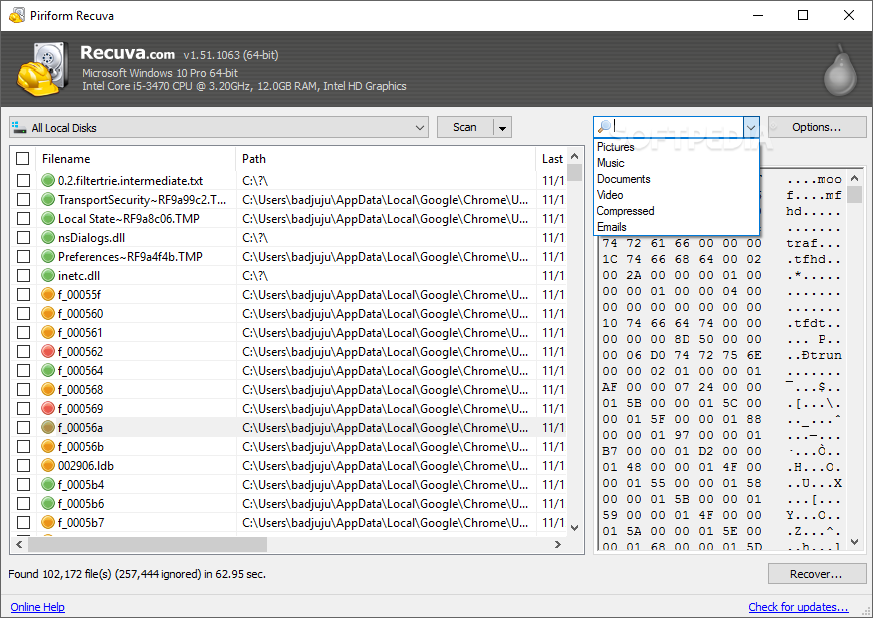This screenshot has height=618, width=873.
Task: Collapse the filter box dropdown arrow
Action: (751, 127)
